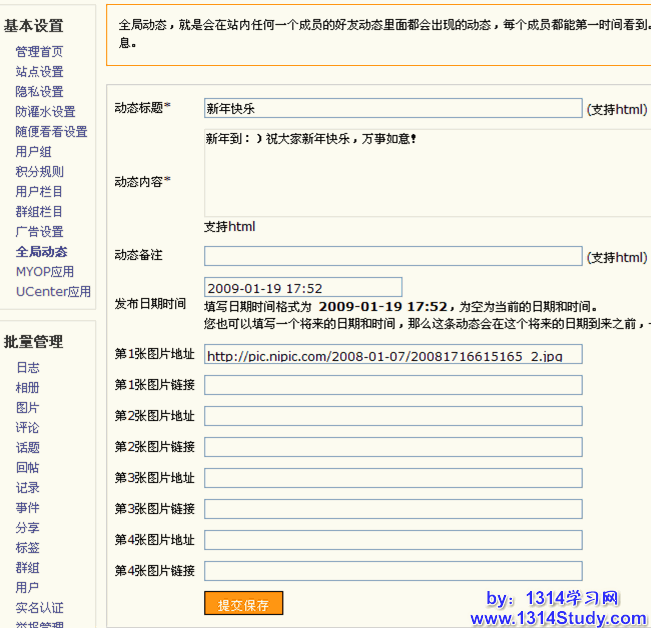Image resolution: width=651 pixels, height=628 pixels.
Task: Open 实名认证 in the sidebar
Action: coord(39,608)
